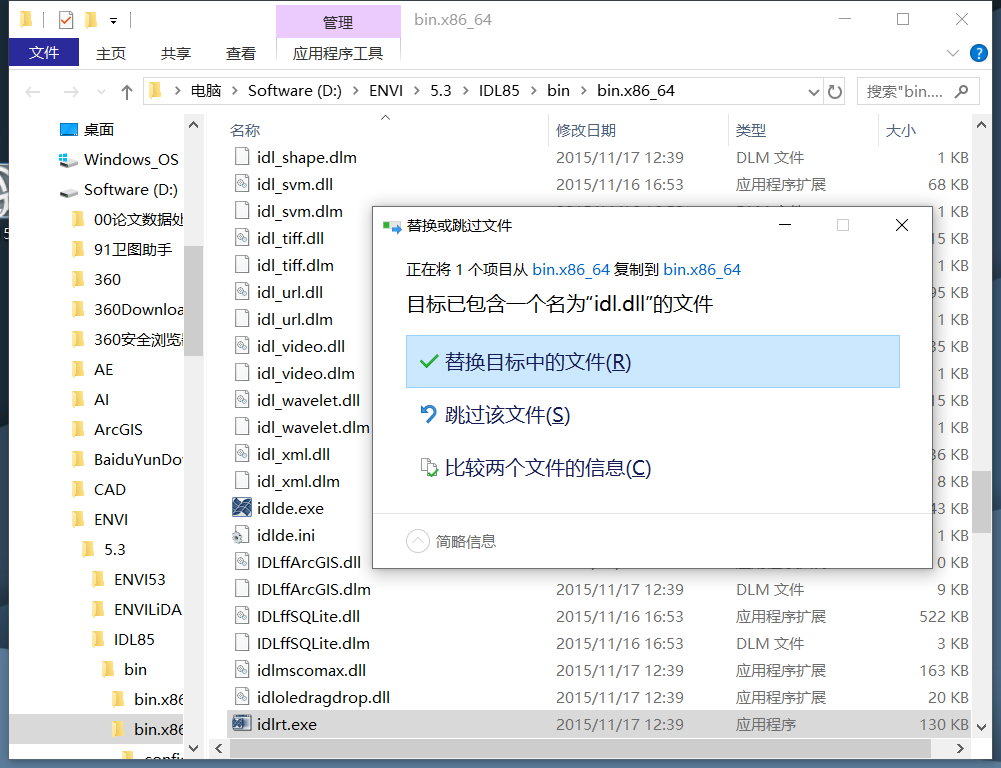Screen dimensions: 1001x768
Task: Go back using the Back navigation arrow
Action: [x=32, y=90]
